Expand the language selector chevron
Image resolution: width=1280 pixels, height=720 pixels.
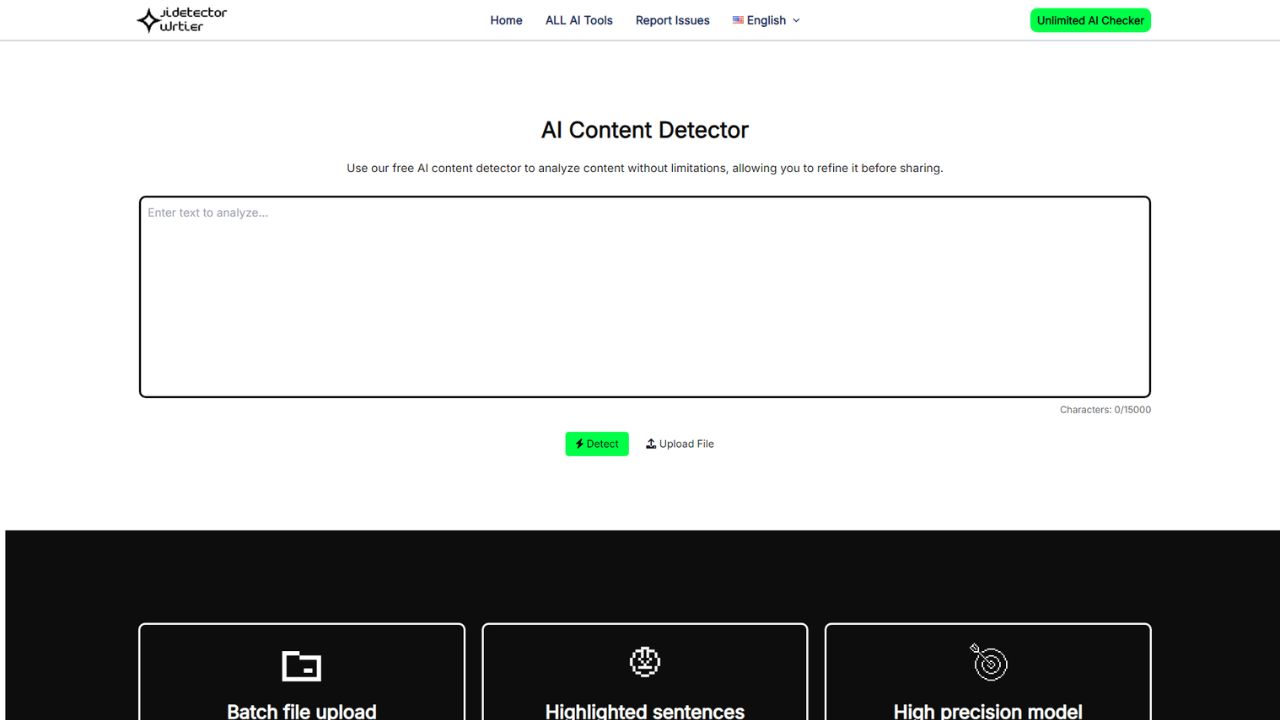(796, 20)
